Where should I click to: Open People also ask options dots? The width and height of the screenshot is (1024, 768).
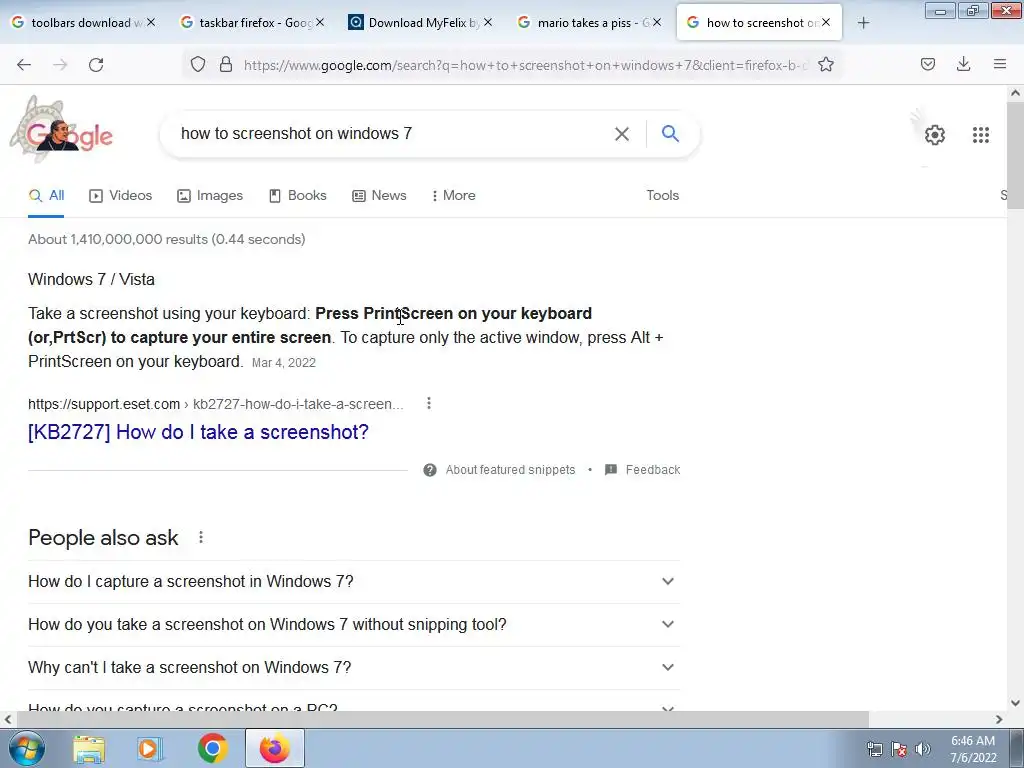(201, 537)
